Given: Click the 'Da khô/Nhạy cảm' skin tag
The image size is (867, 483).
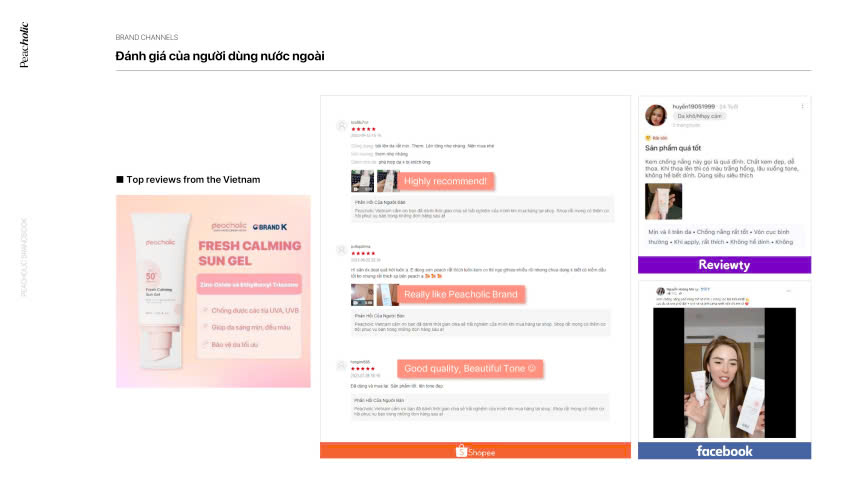Looking at the screenshot, I should [x=699, y=116].
